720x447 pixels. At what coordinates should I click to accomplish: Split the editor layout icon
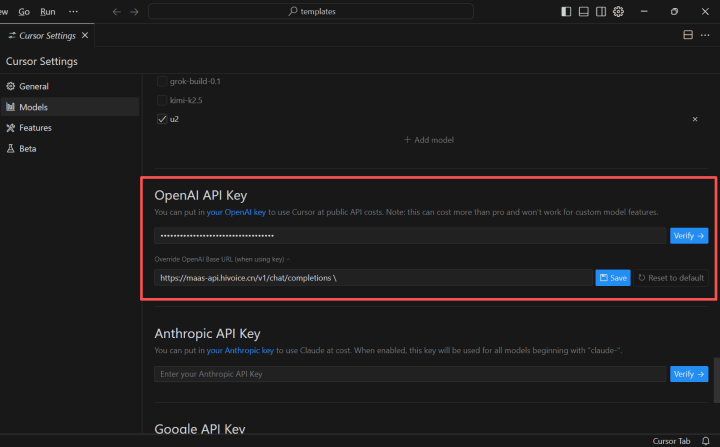coord(688,35)
